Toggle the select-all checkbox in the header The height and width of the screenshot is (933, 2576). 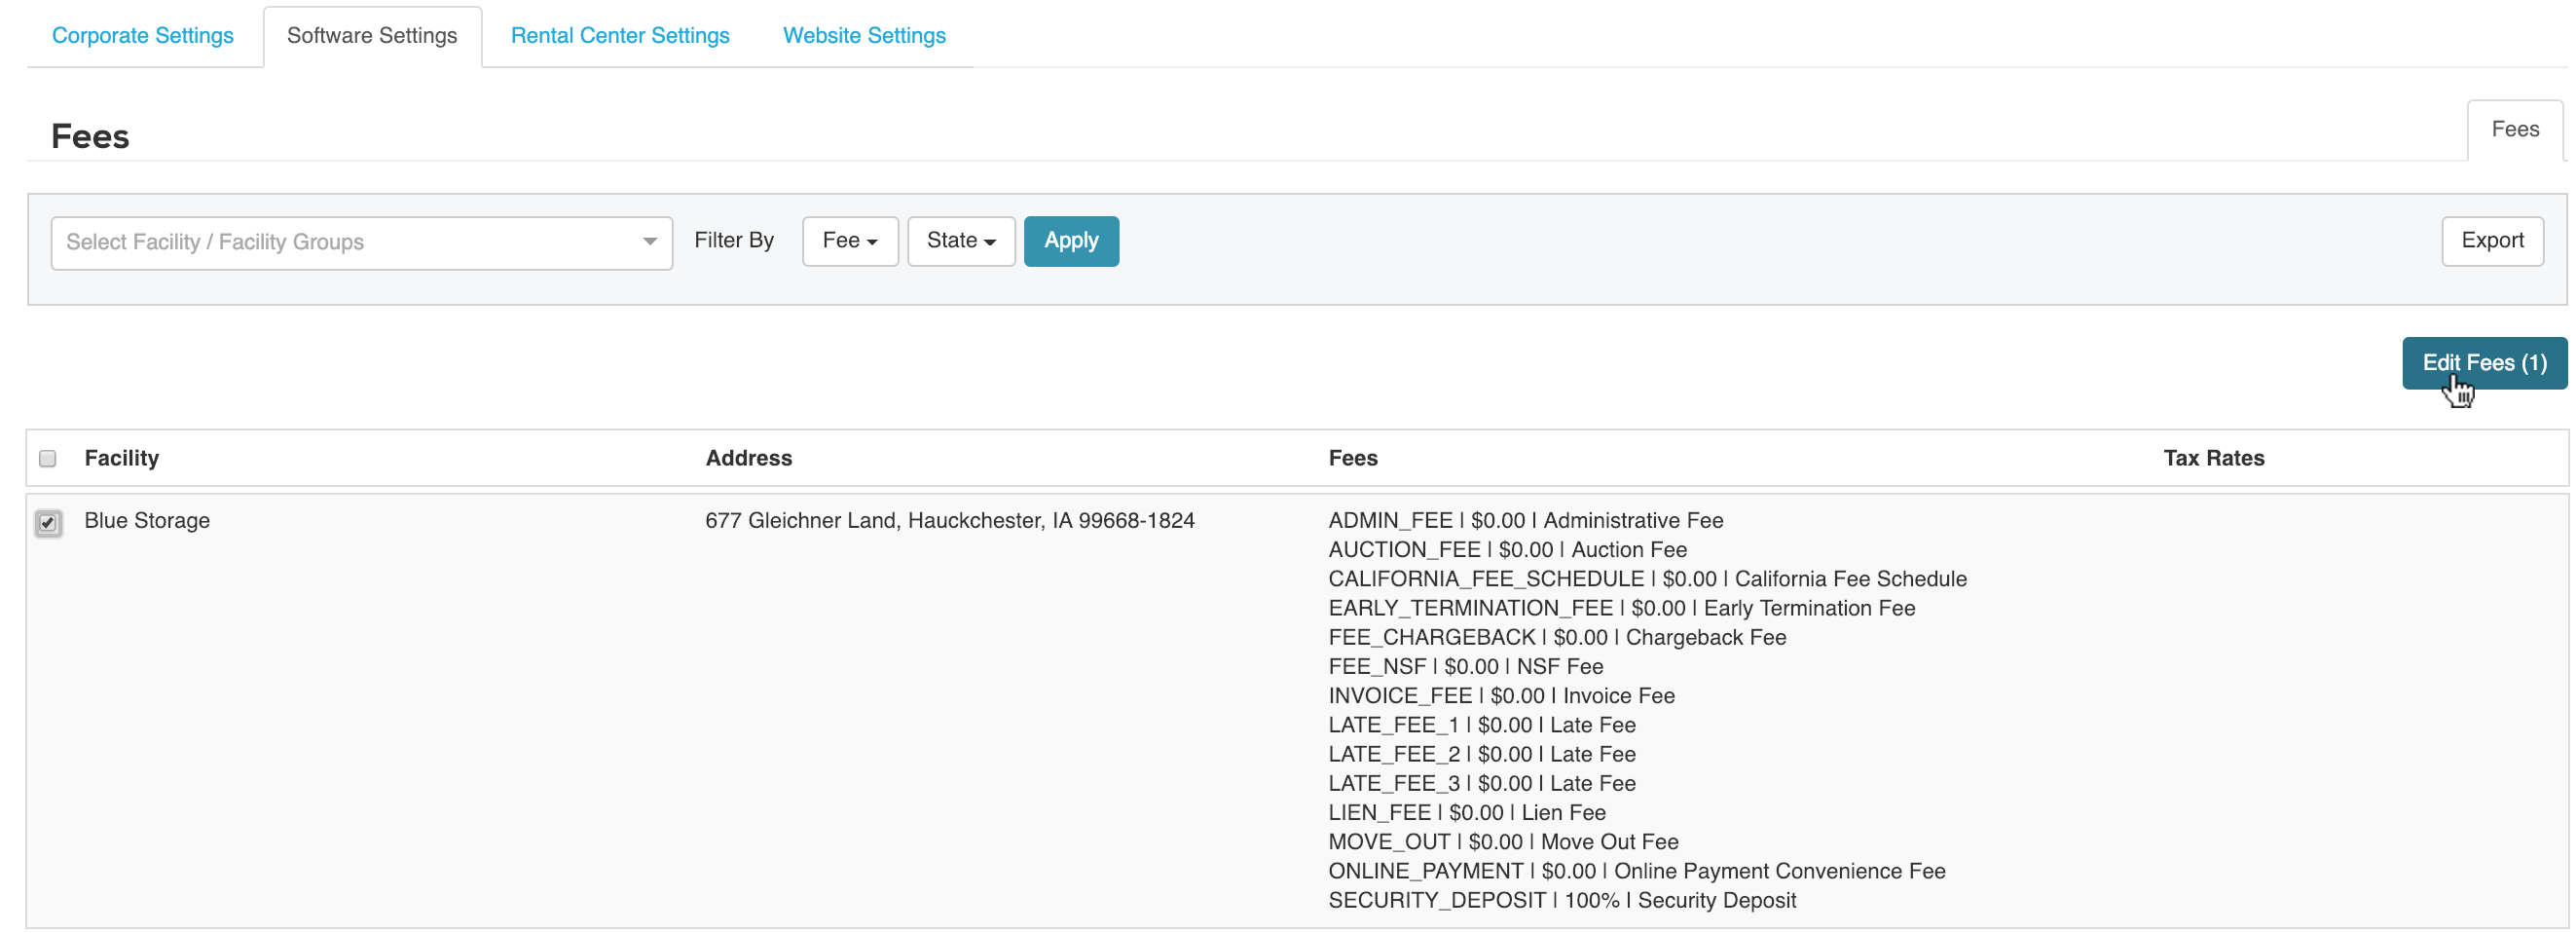point(47,457)
